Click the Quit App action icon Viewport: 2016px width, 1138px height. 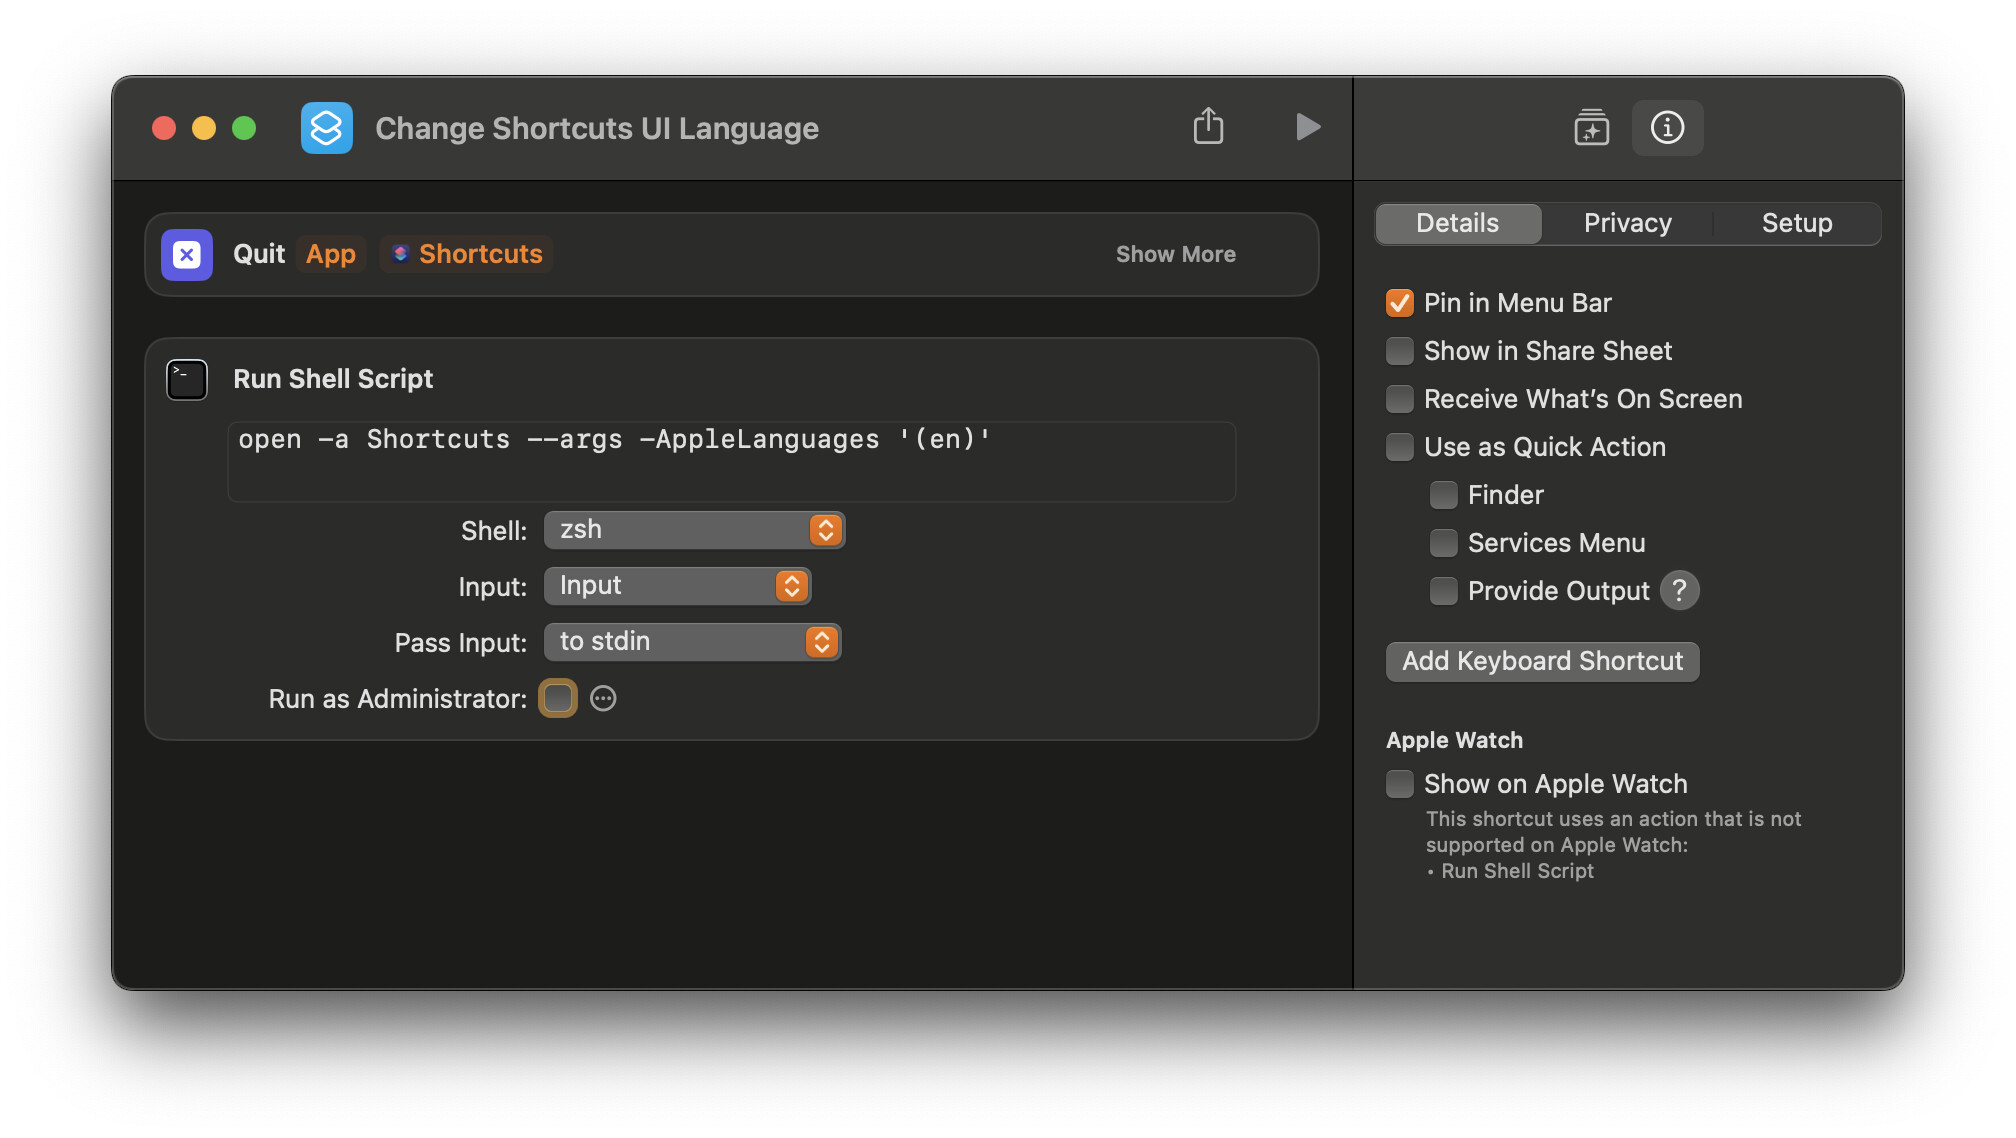click(x=187, y=255)
